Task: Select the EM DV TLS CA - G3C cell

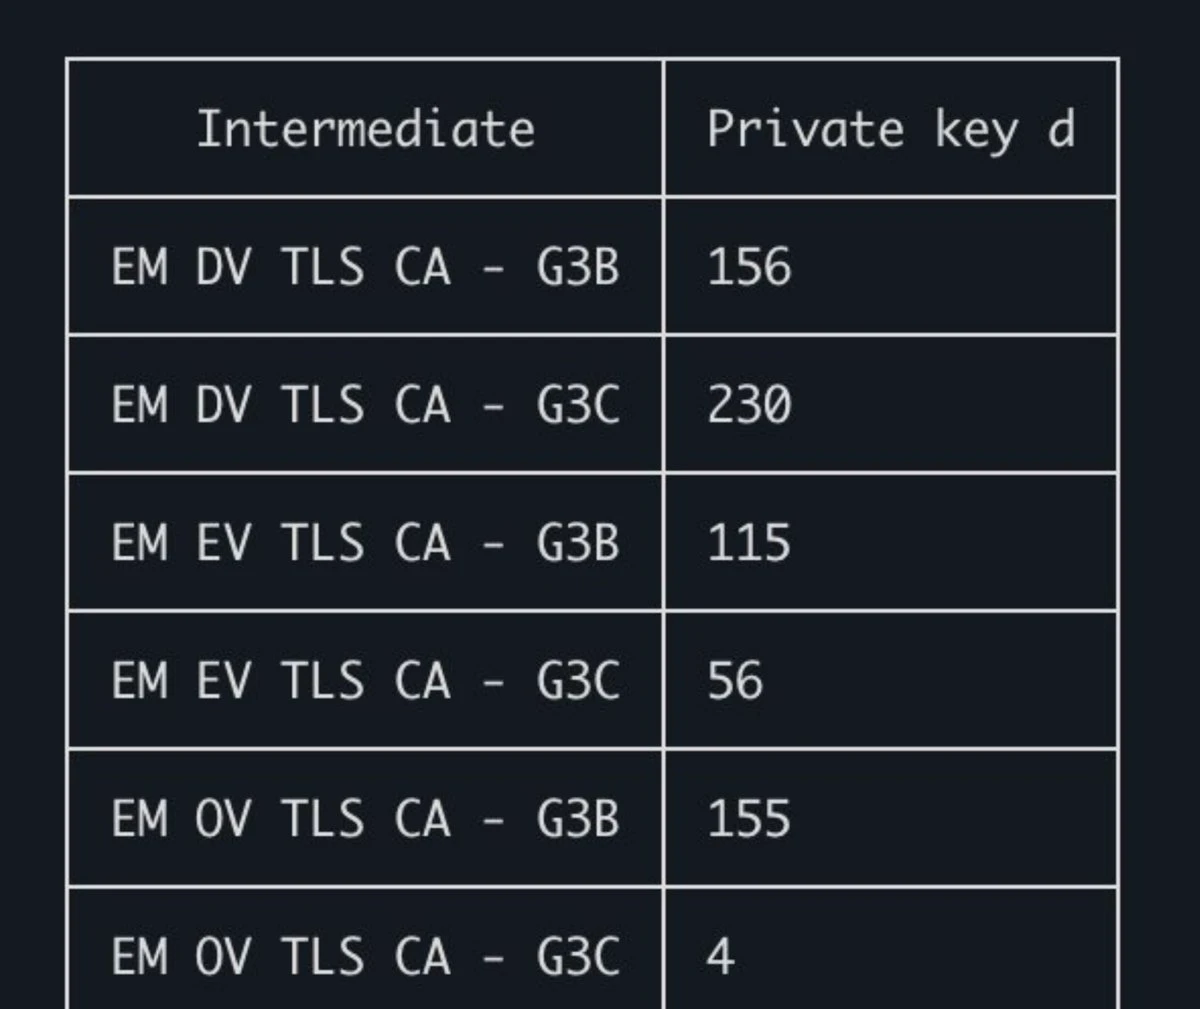Action: pos(365,404)
